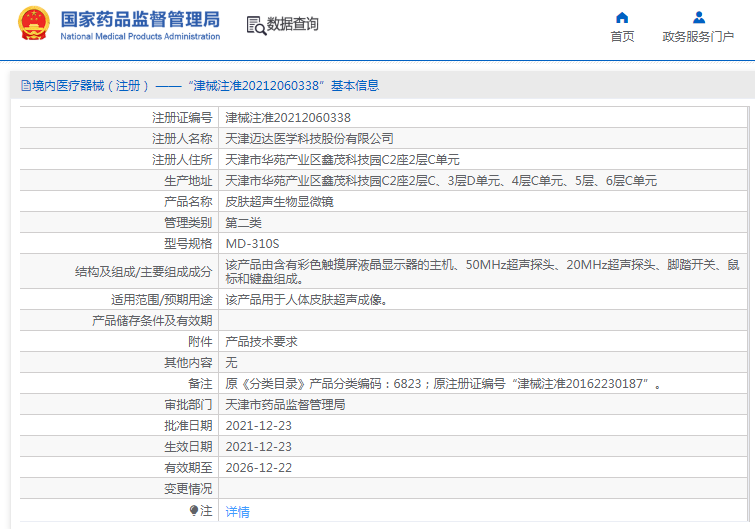Click 备注 row label
This screenshot has height=529, width=755.
click(200, 384)
